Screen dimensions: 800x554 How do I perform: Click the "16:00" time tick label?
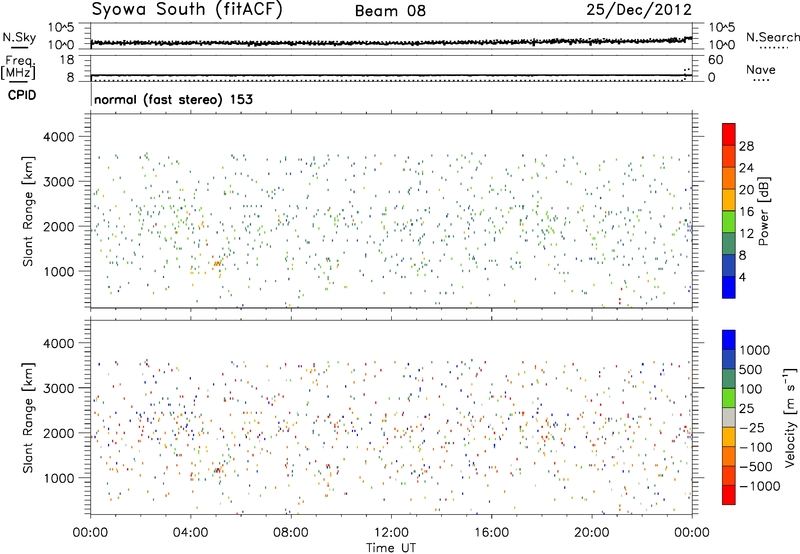pyautogui.click(x=491, y=533)
